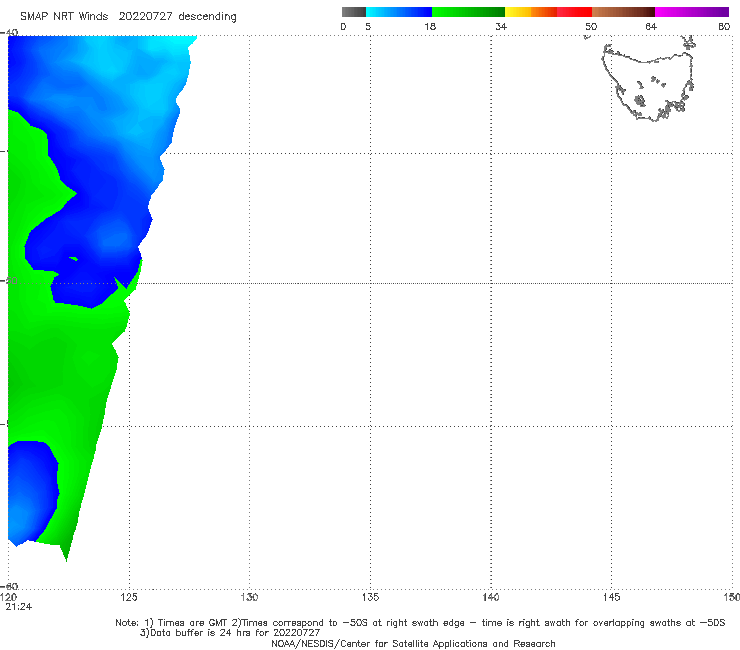Click the blue wind patch at the swath's bottom left
The image size is (740, 650).
point(33,493)
